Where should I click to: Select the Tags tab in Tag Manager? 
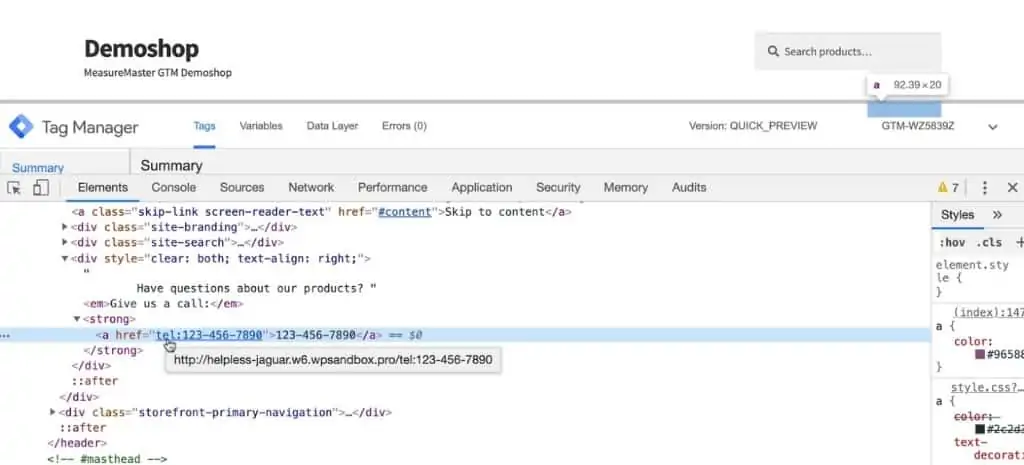[x=204, y=126]
